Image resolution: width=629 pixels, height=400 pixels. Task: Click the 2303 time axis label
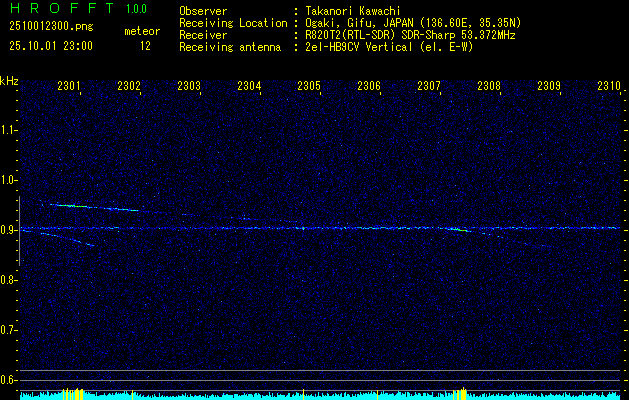pos(189,87)
